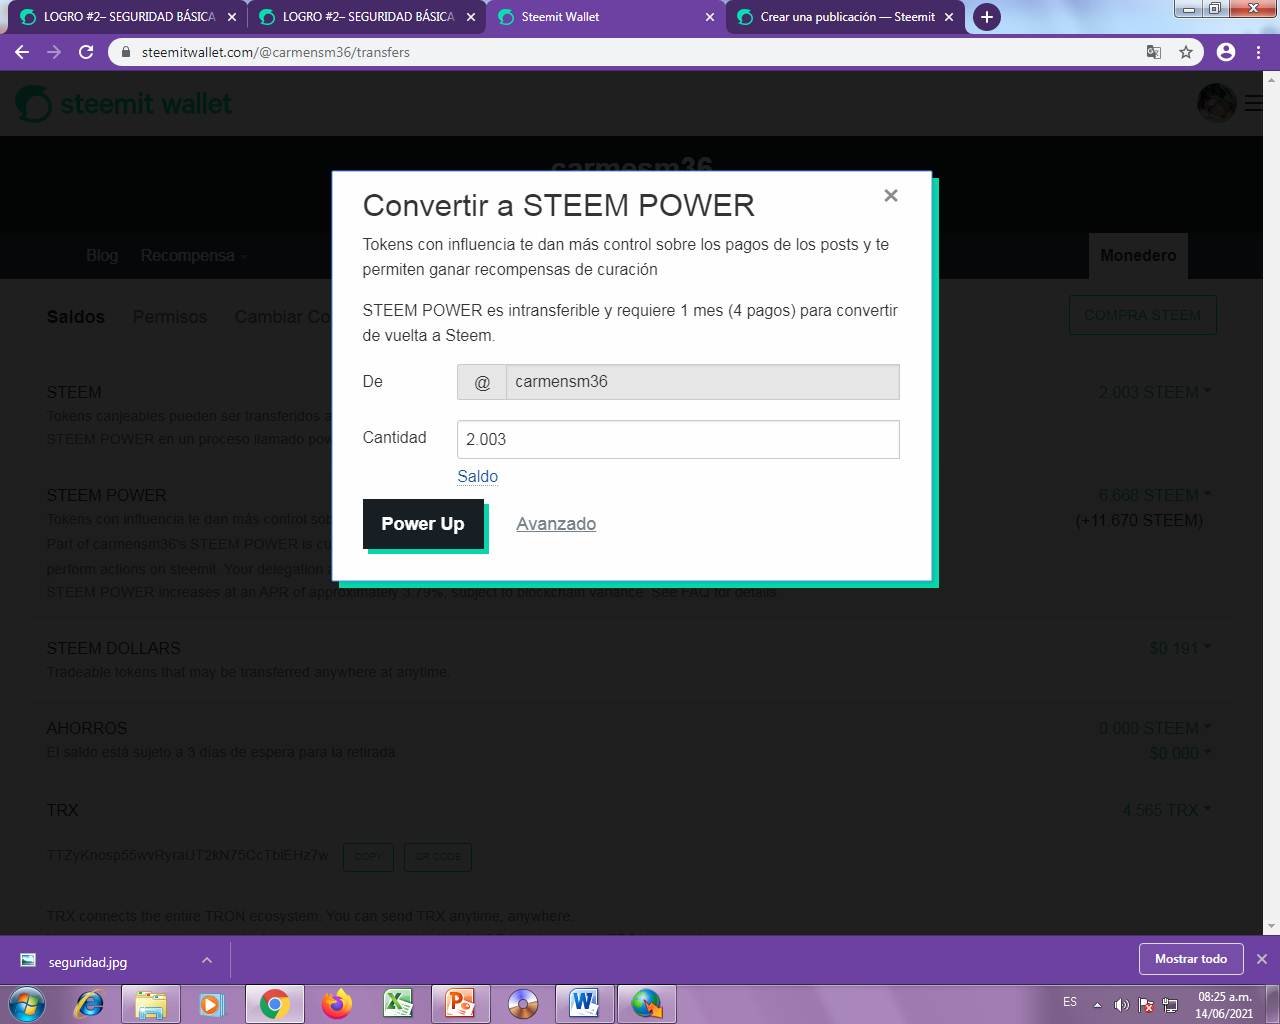
Task: Open Chrome from the taskbar
Action: pos(275,1004)
